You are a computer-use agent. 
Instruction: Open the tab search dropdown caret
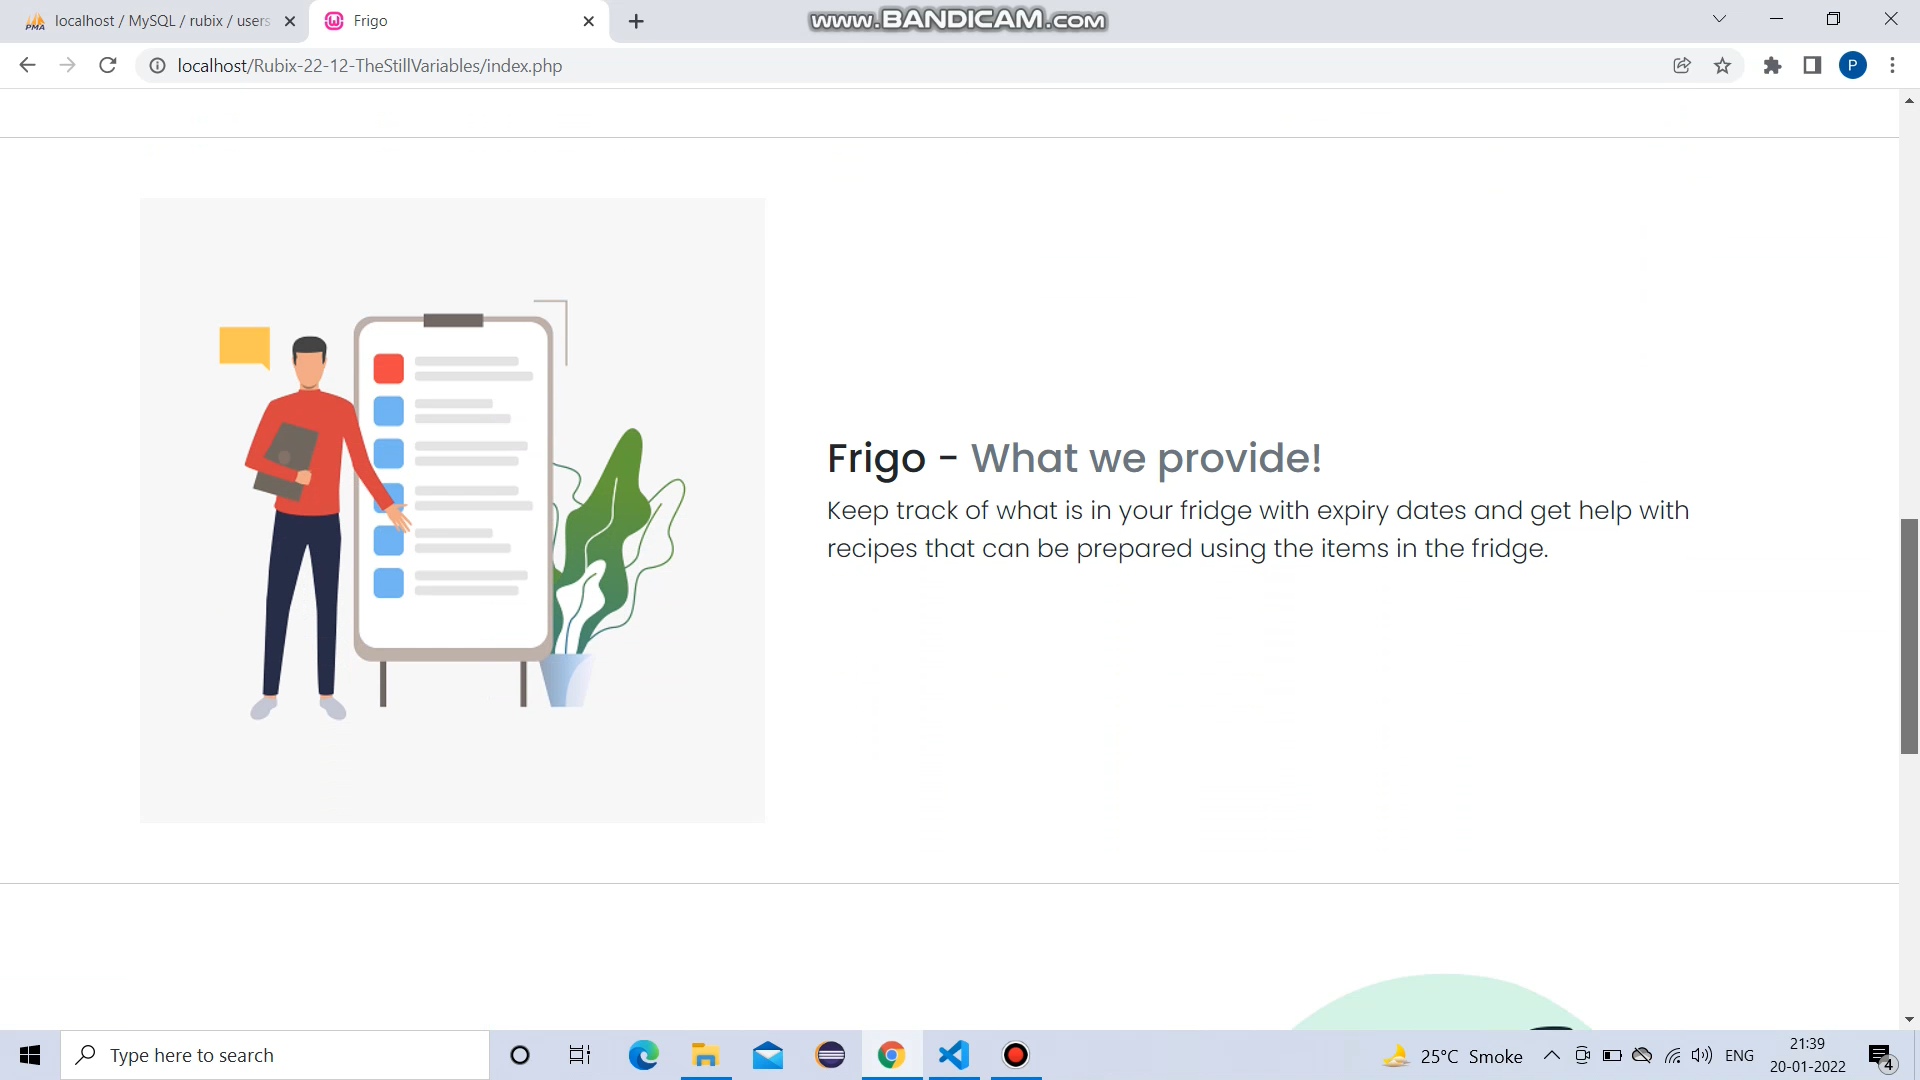[x=1719, y=19]
